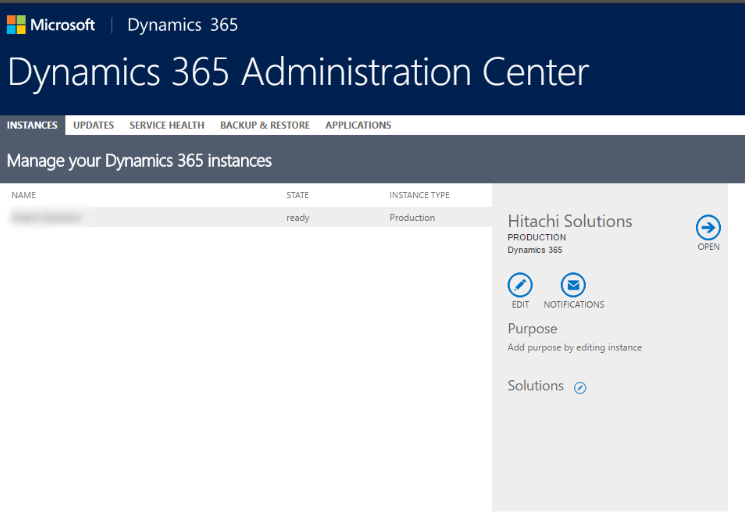
Task: Sort by the Instance Type column header
Action: (419, 195)
